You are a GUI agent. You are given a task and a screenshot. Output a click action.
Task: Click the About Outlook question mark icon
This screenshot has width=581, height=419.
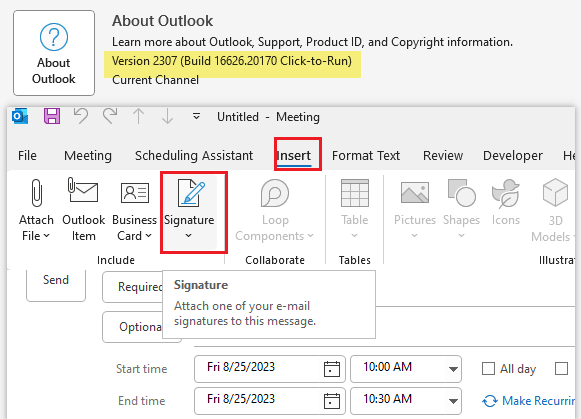point(54,37)
